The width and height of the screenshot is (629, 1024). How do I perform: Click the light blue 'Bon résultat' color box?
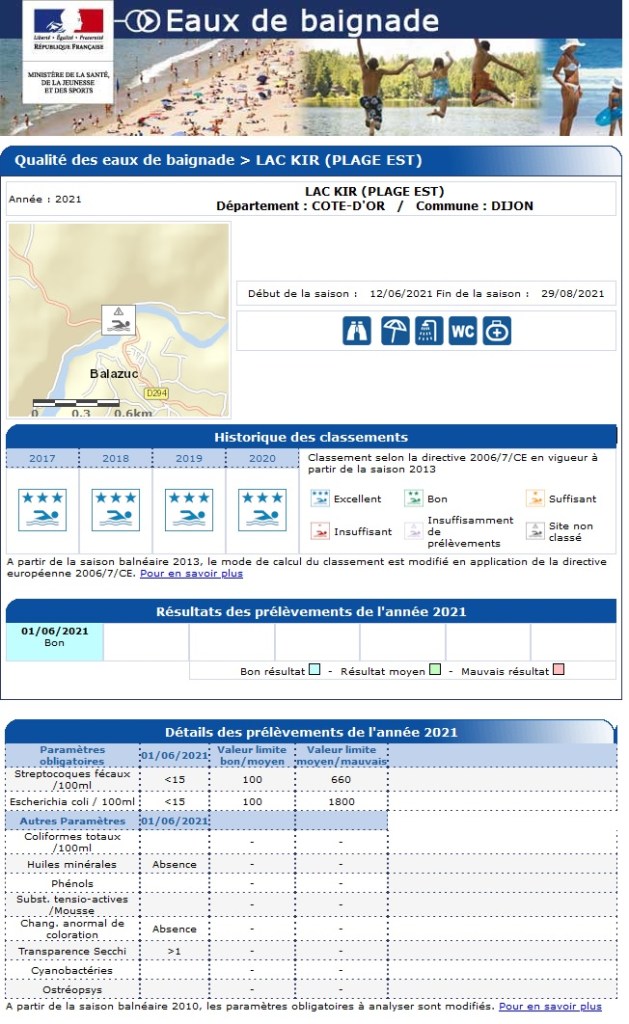(315, 670)
